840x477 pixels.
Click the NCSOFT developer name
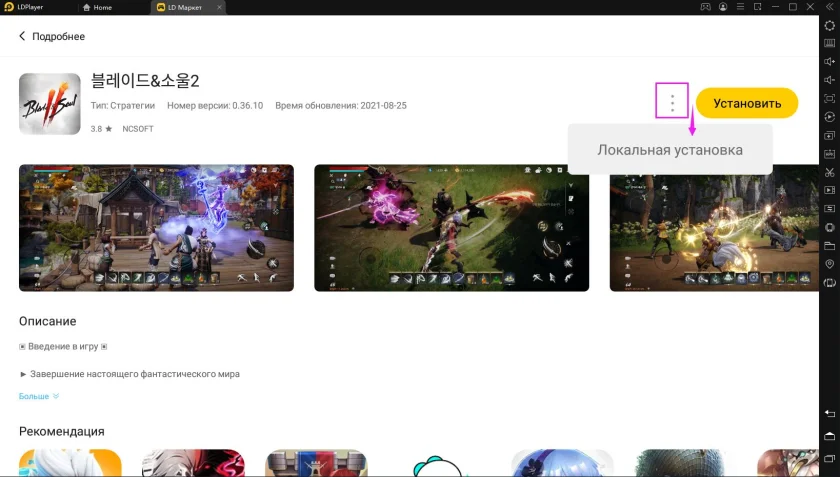coord(138,129)
